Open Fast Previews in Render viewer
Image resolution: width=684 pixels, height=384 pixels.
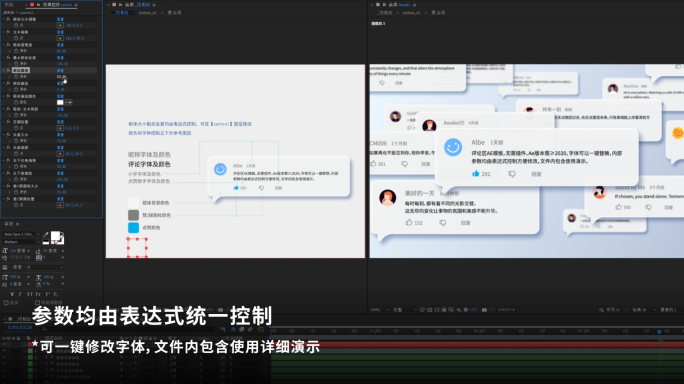[422, 310]
